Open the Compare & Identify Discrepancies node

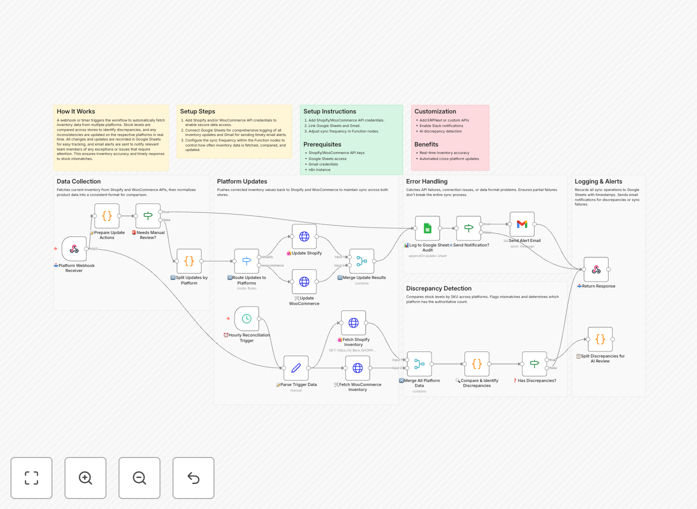tap(477, 364)
